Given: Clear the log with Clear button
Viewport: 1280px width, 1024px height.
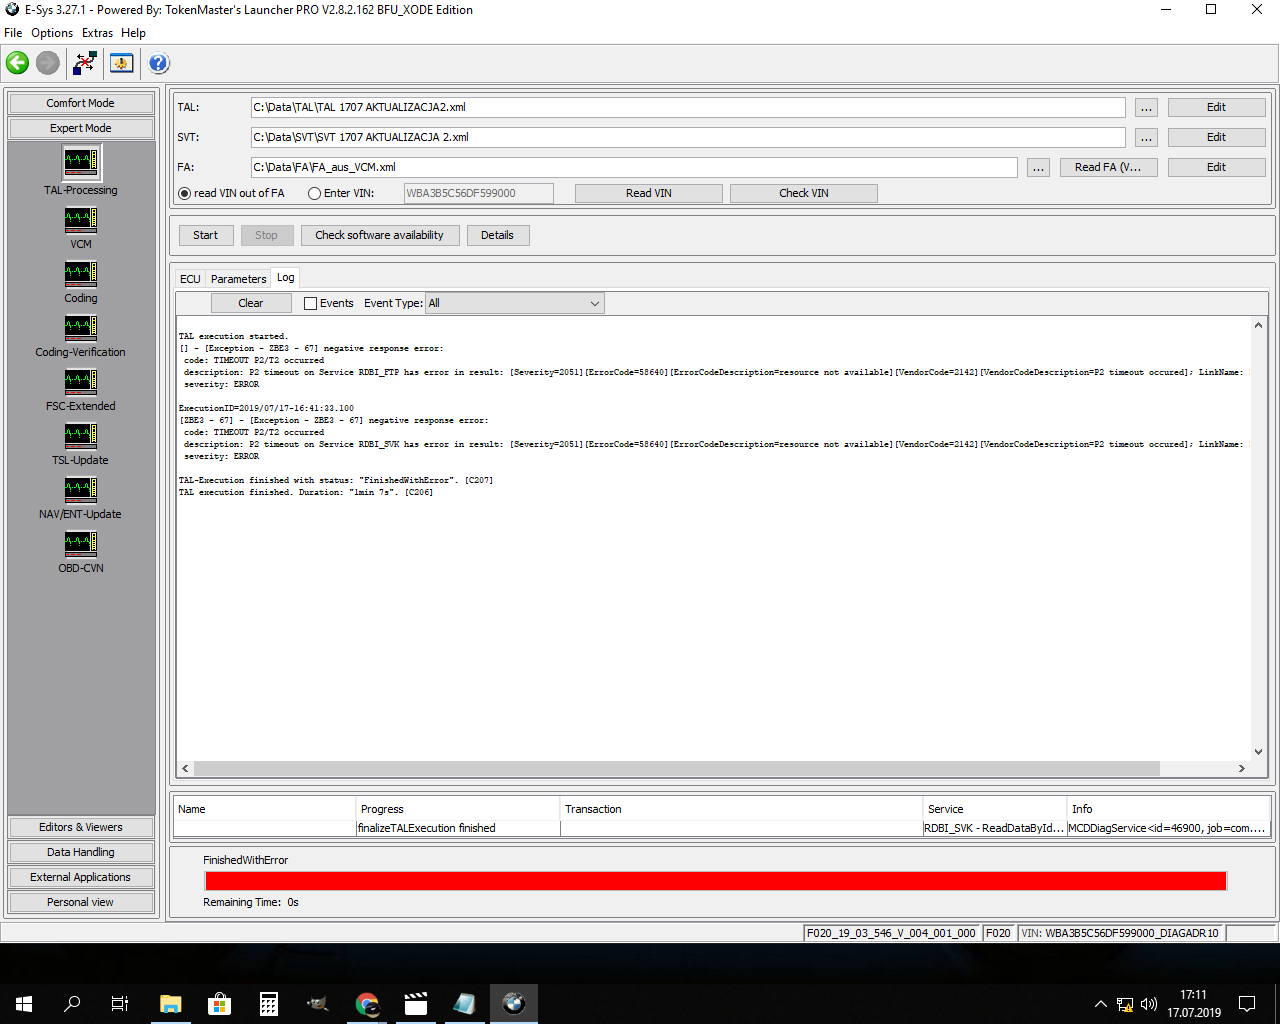Looking at the screenshot, I should (x=251, y=303).
